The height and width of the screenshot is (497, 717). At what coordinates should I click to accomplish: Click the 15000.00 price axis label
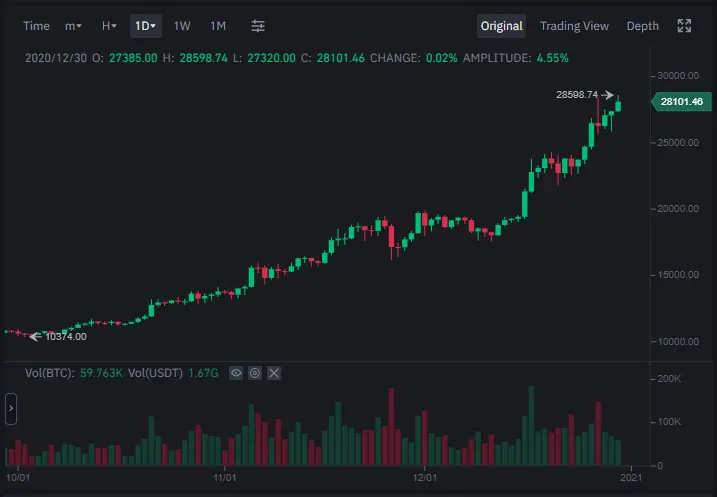tap(678, 275)
